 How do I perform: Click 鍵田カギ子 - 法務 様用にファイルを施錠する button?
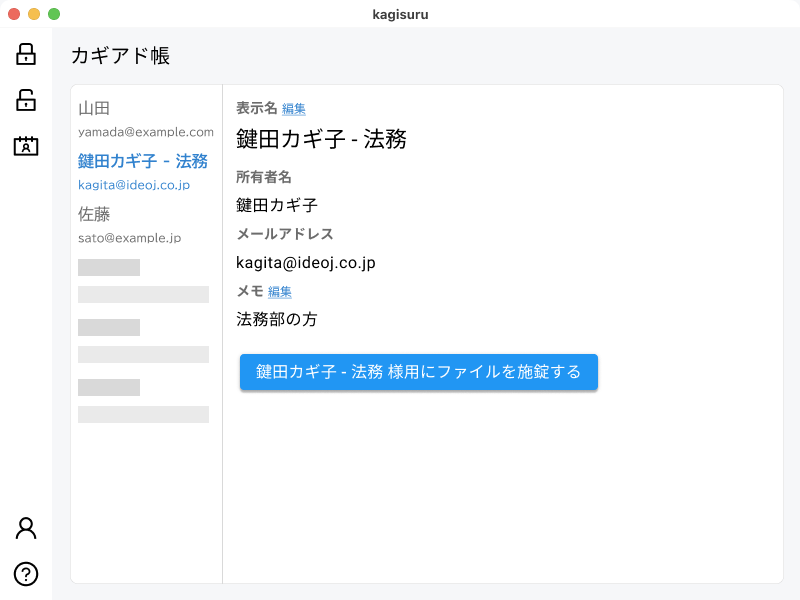coord(418,372)
